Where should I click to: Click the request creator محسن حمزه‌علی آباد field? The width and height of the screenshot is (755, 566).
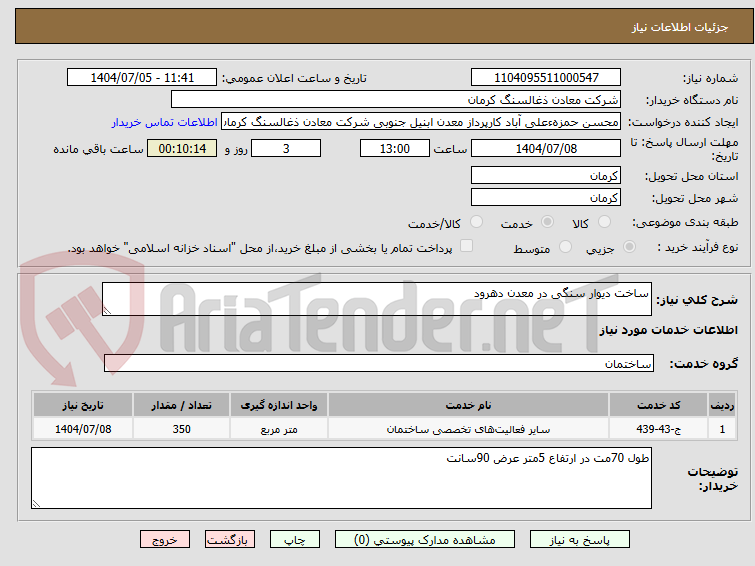[x=421, y=122]
